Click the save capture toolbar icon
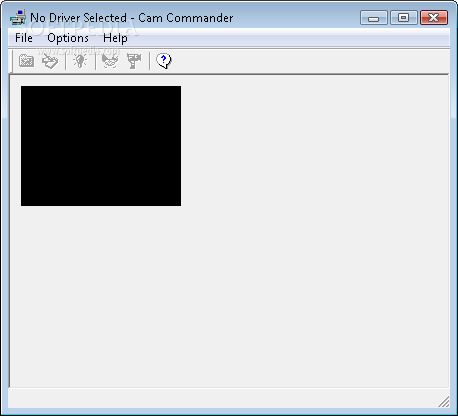 (x=50, y=61)
